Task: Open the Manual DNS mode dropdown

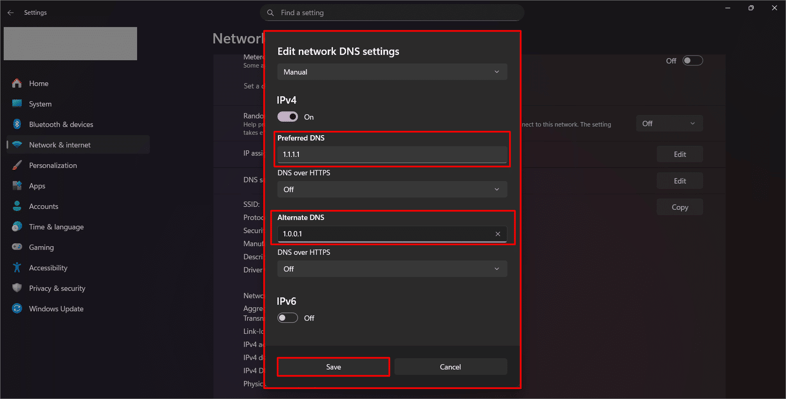Action: tap(392, 72)
